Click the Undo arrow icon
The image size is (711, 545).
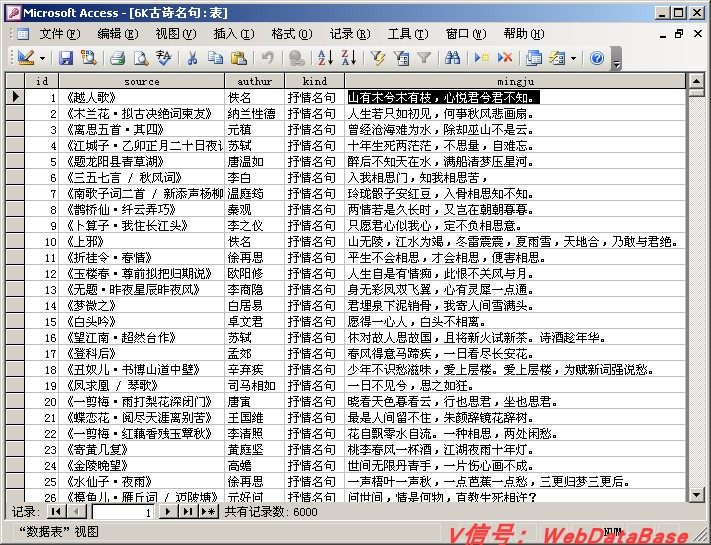coord(268,58)
